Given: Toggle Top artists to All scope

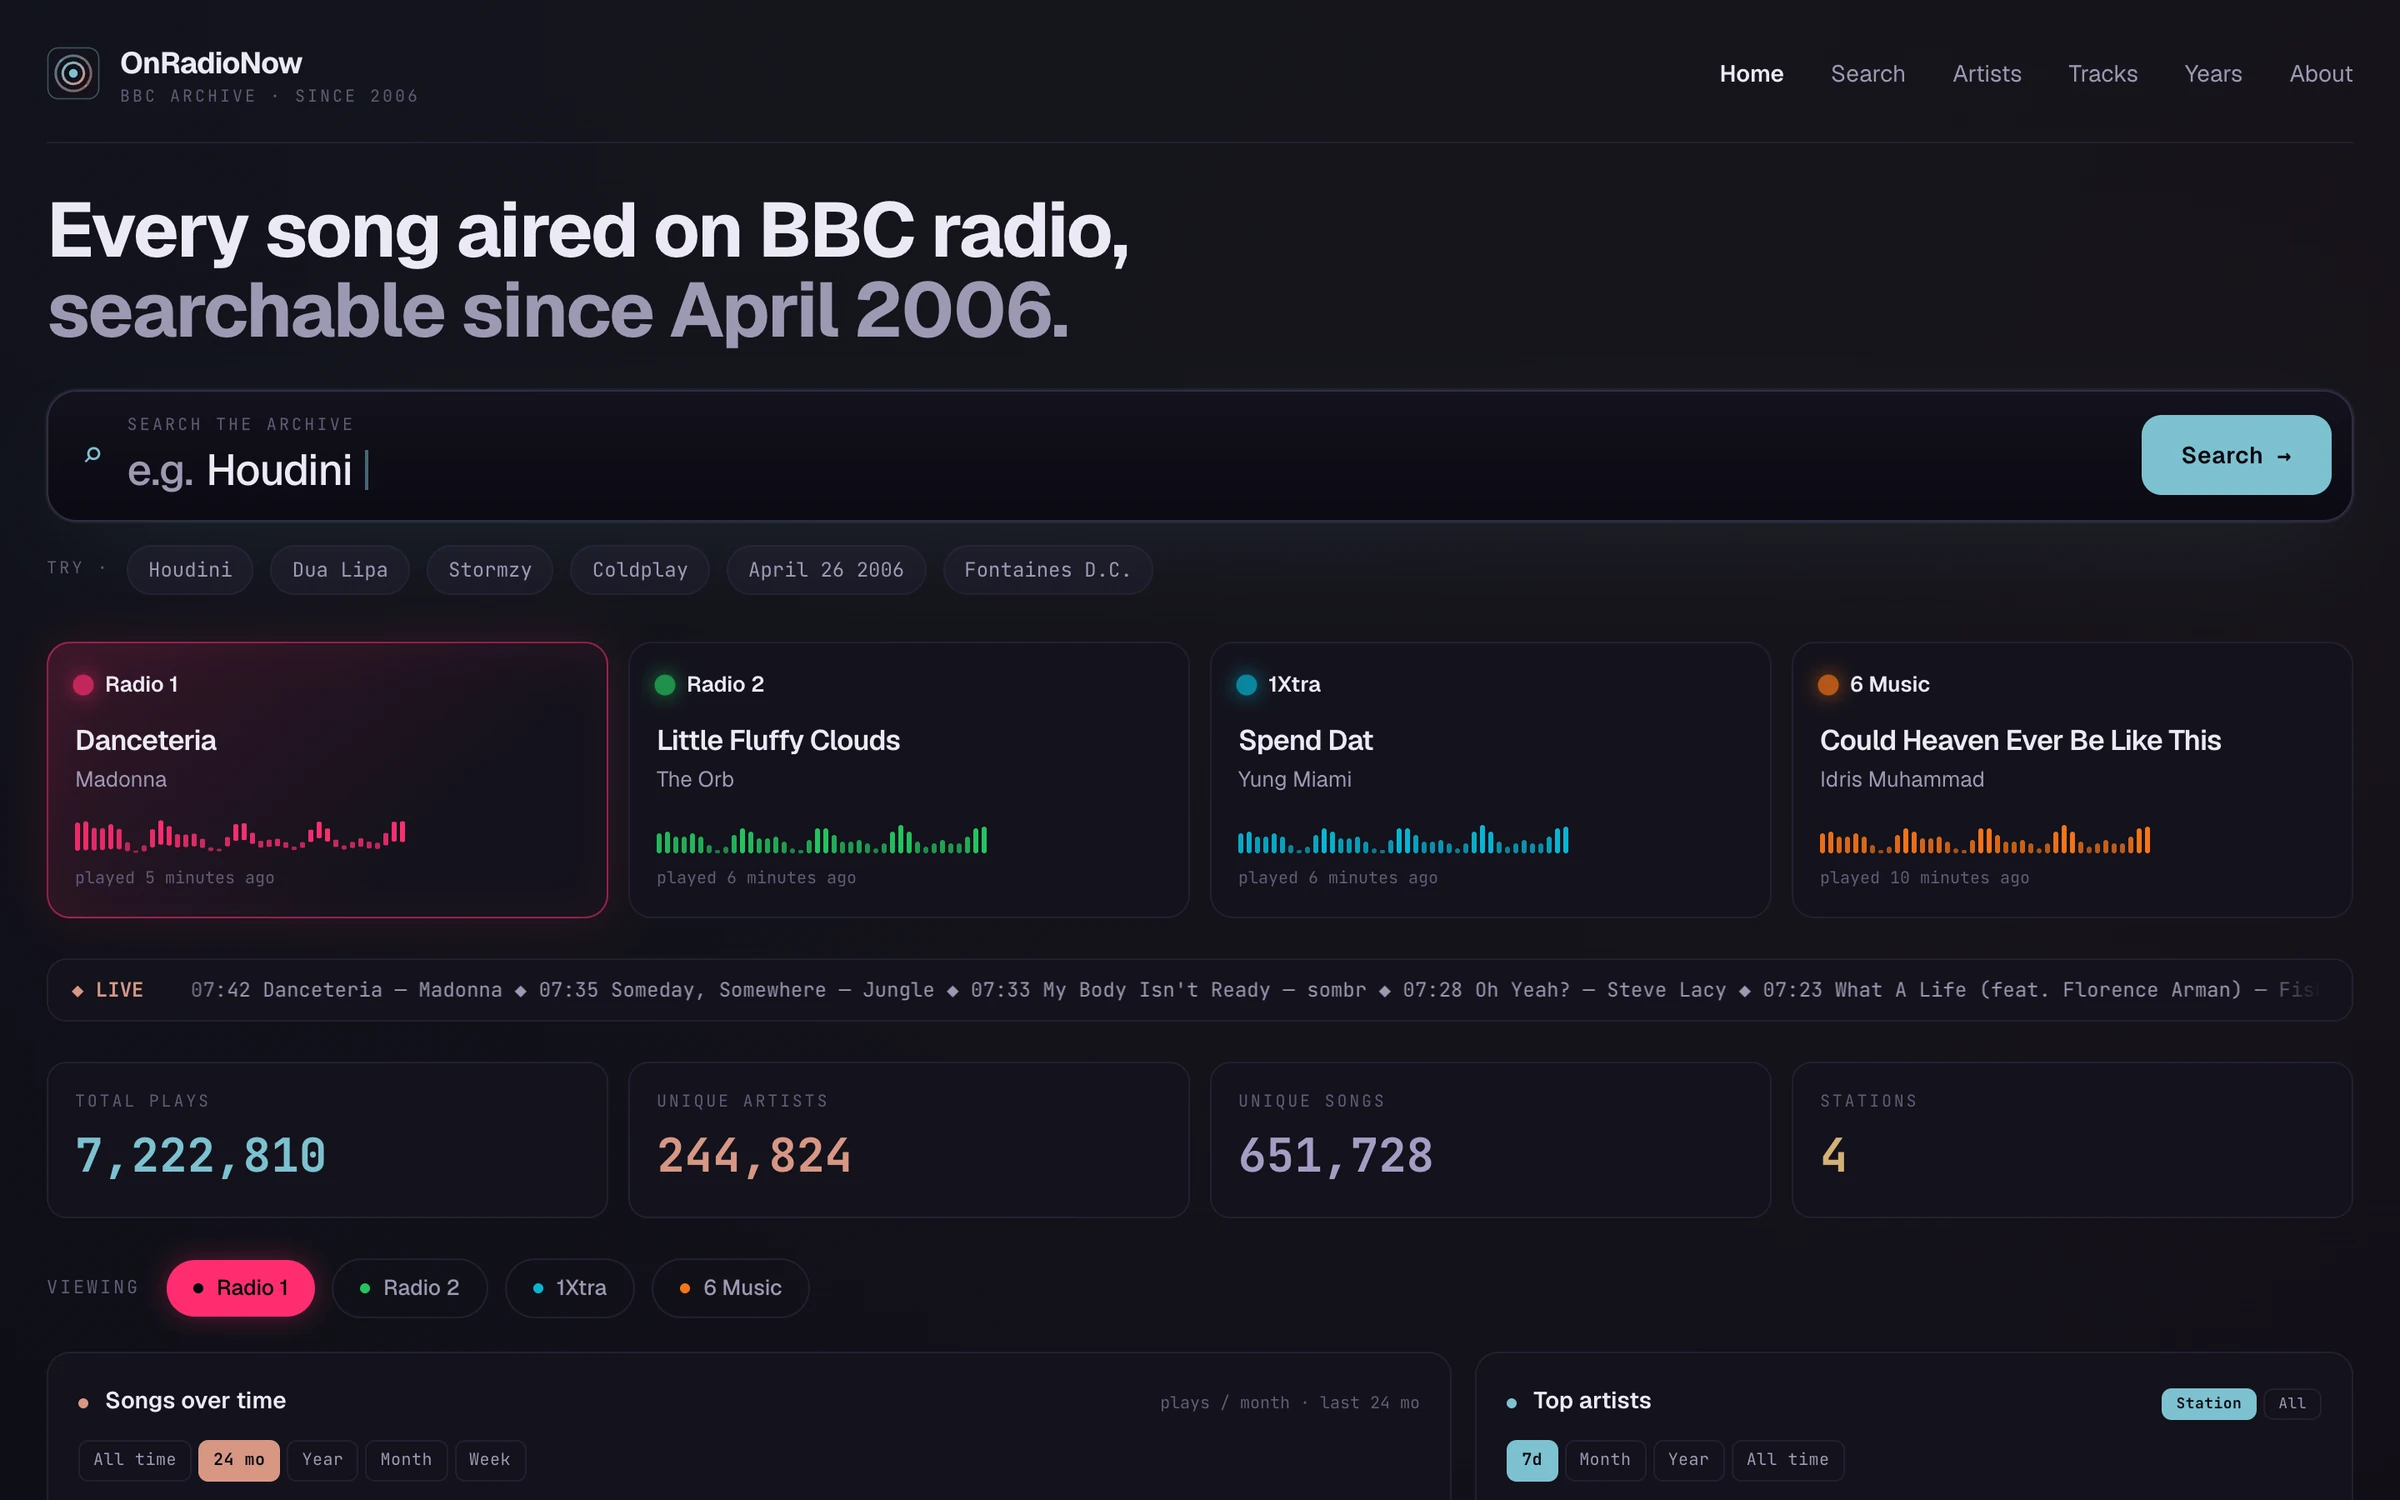Looking at the screenshot, I should click(2292, 1403).
